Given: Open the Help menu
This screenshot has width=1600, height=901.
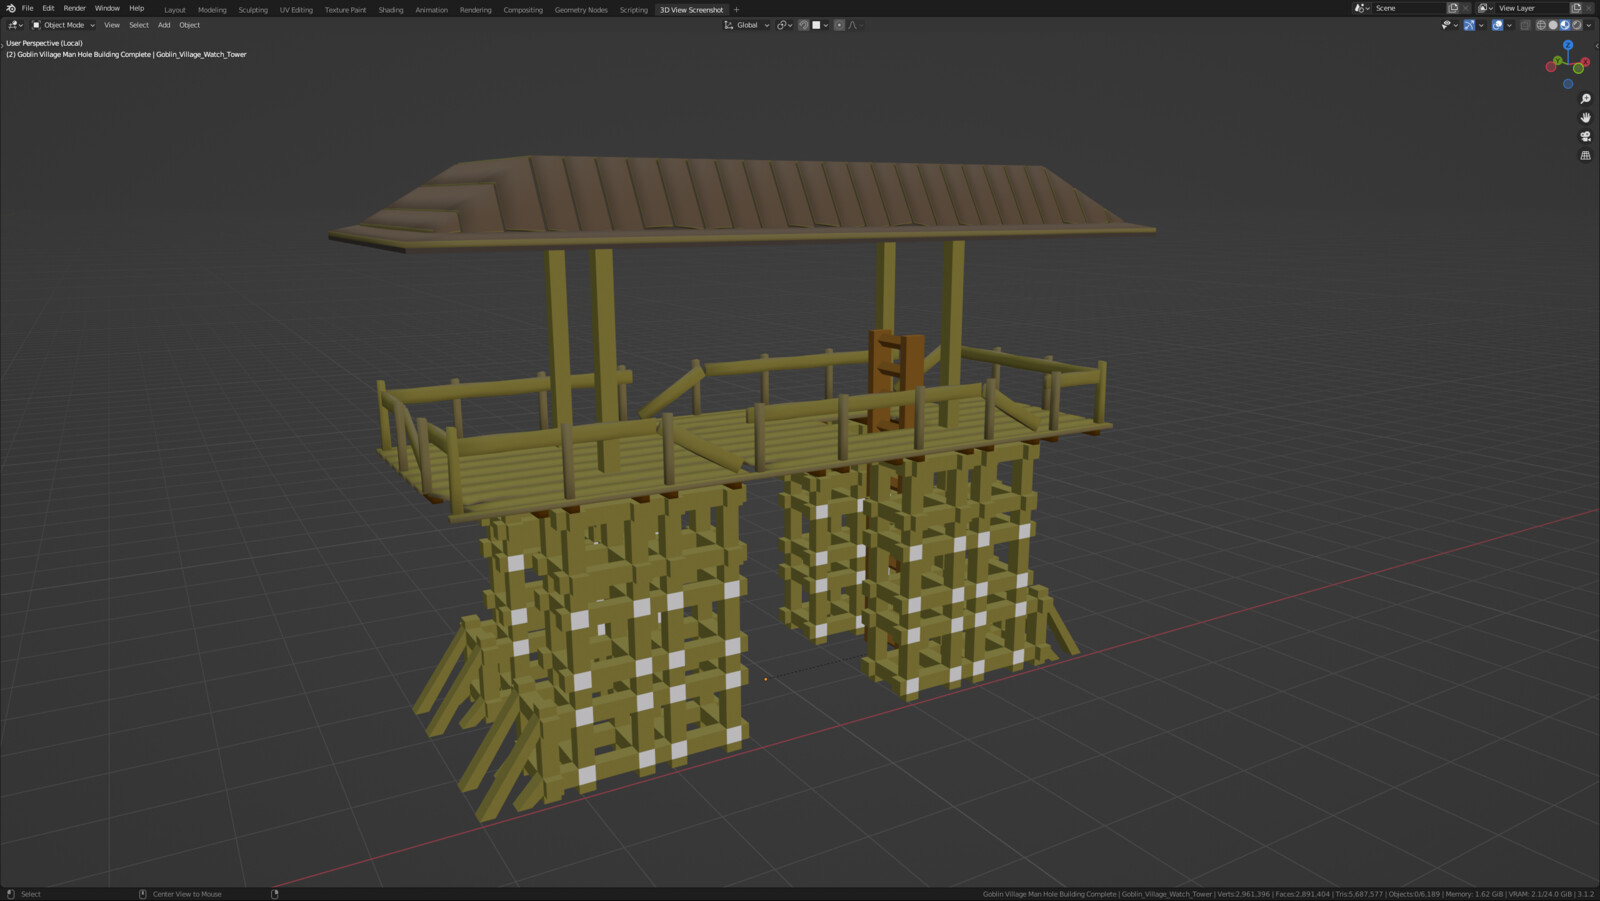Looking at the screenshot, I should pyautogui.click(x=137, y=8).
